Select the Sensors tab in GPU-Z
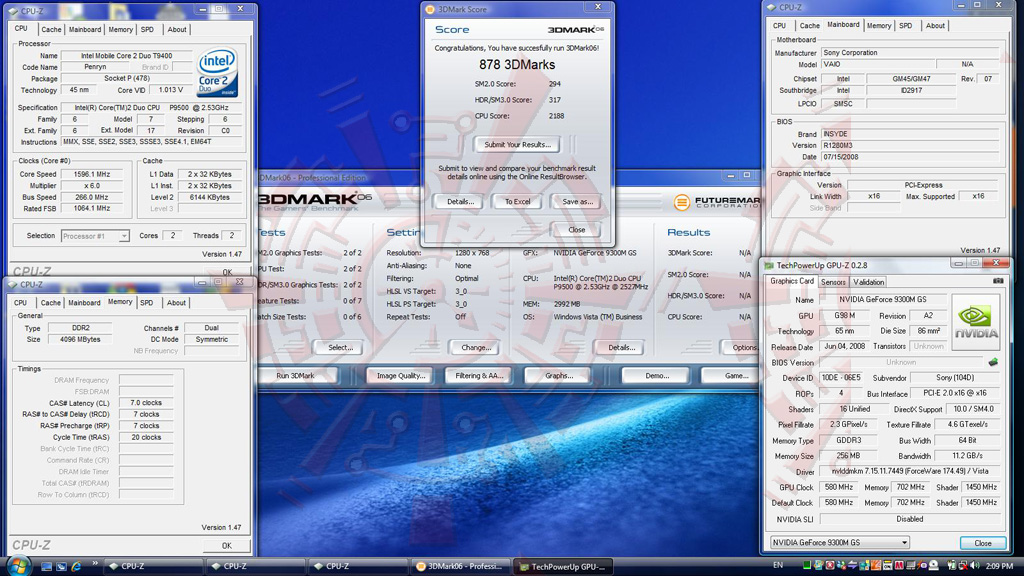 click(x=833, y=282)
